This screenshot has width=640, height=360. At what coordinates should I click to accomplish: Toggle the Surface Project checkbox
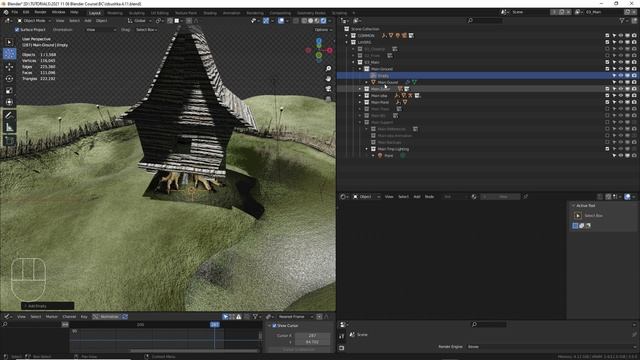point(17,30)
